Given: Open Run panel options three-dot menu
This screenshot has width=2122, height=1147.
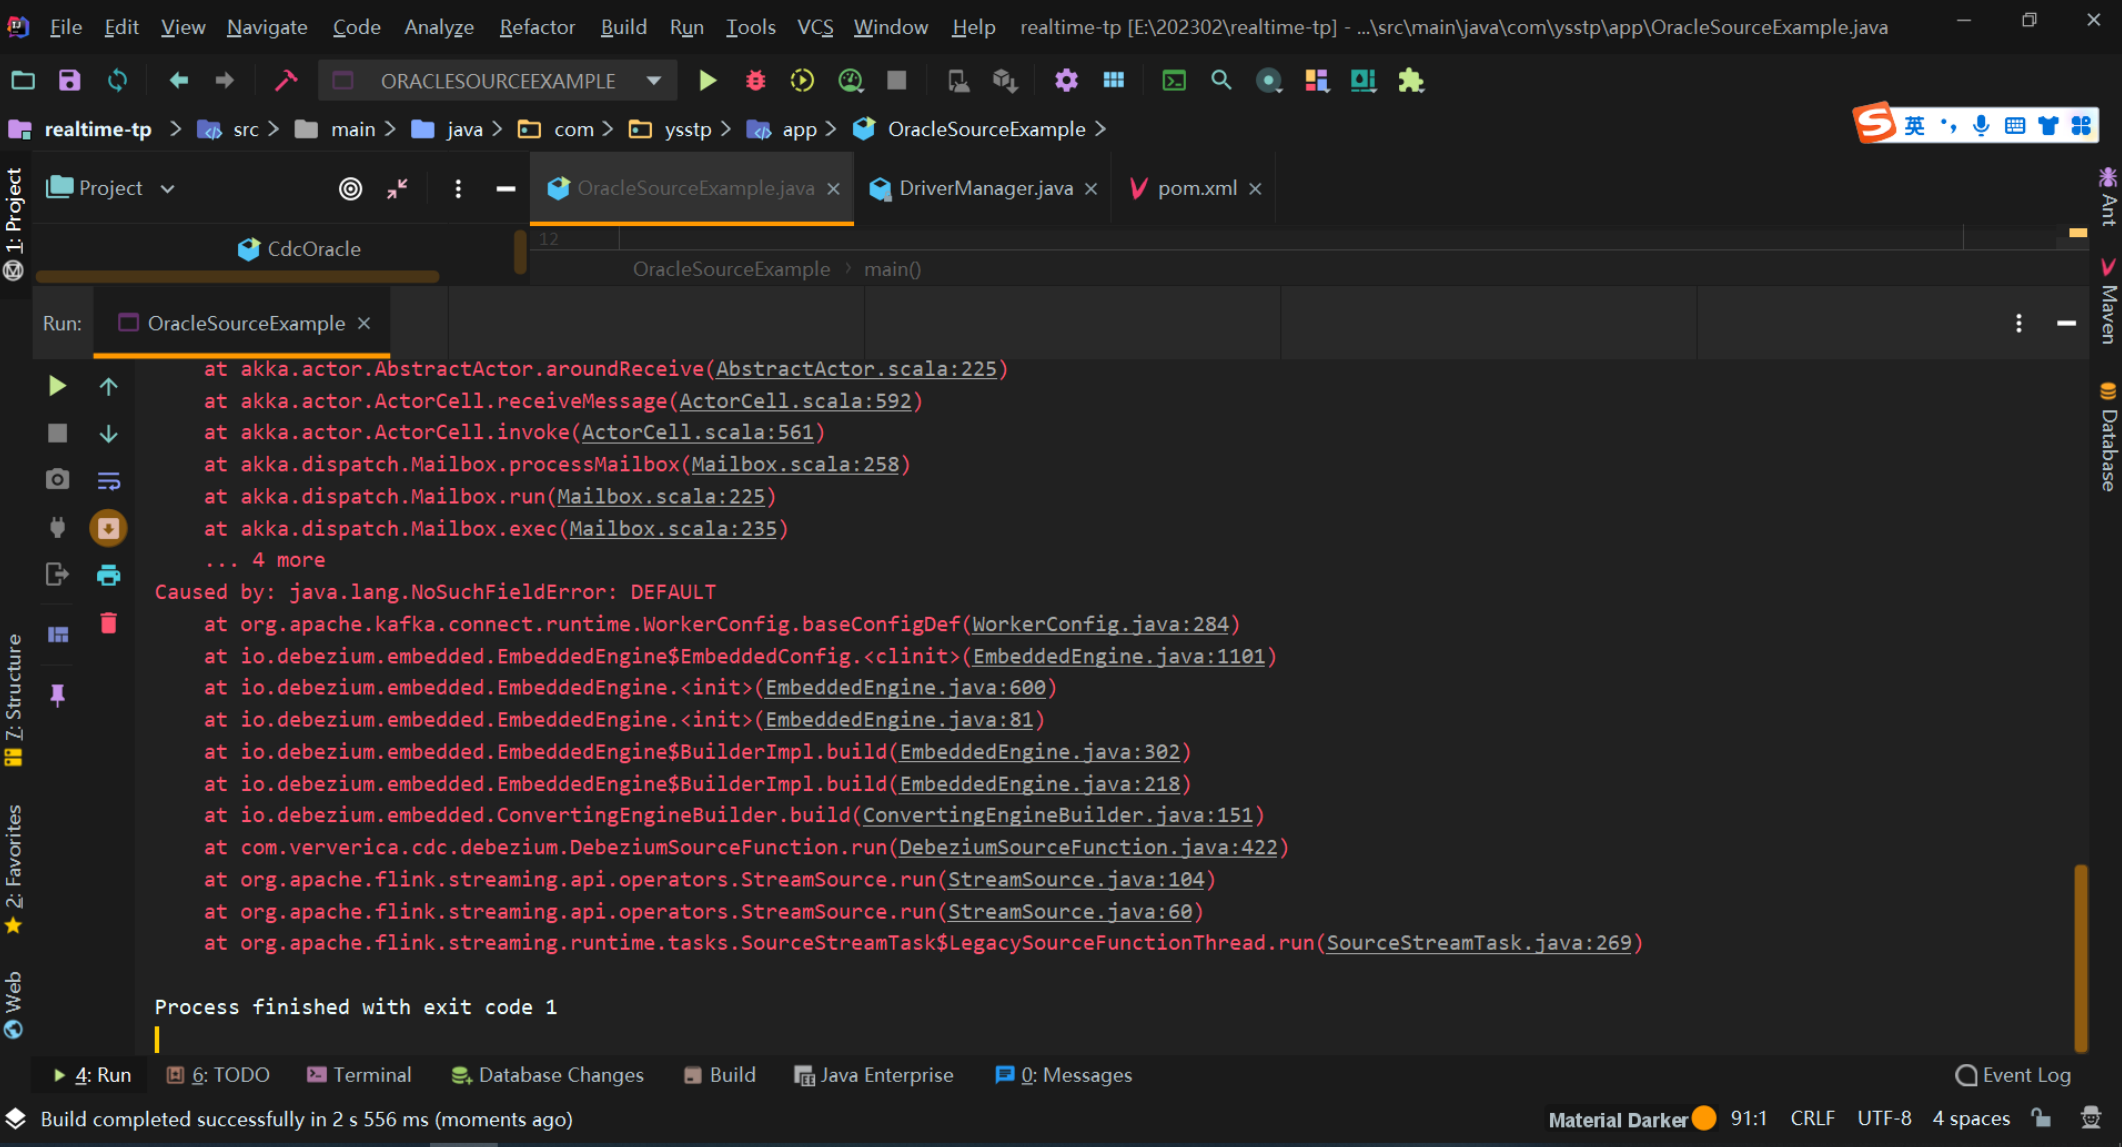Looking at the screenshot, I should [x=2018, y=323].
